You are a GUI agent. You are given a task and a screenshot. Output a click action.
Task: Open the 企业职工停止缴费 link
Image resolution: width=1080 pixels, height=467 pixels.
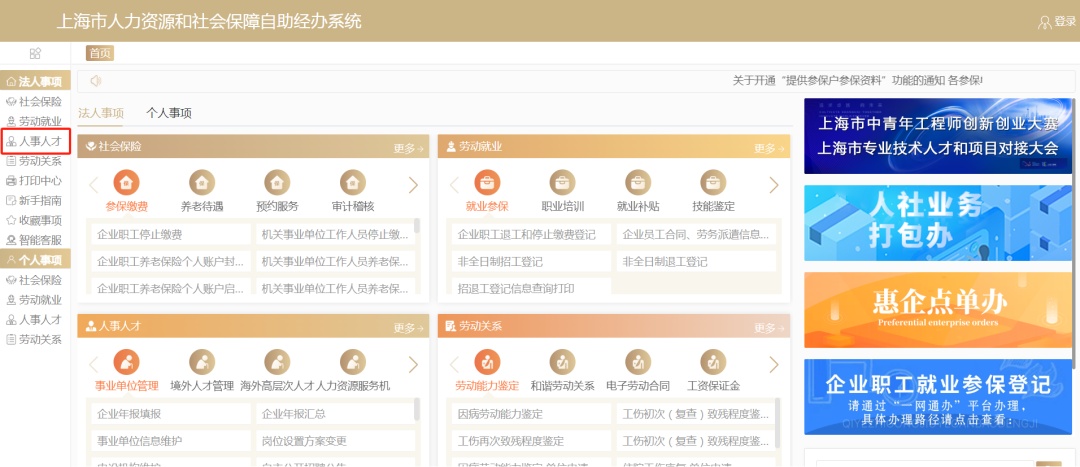click(x=140, y=234)
